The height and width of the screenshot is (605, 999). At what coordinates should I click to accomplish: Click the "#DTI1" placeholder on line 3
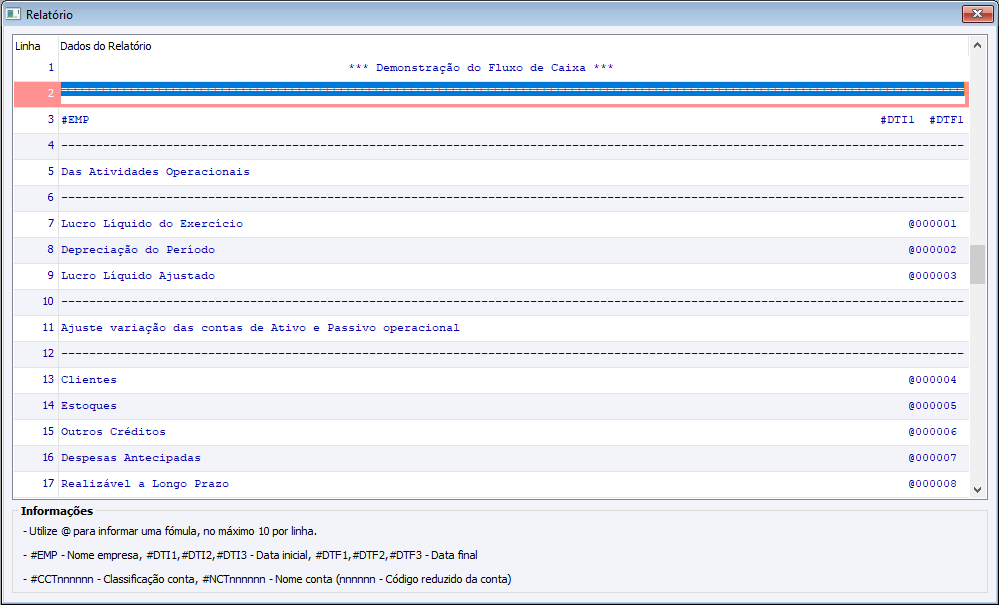(x=897, y=120)
